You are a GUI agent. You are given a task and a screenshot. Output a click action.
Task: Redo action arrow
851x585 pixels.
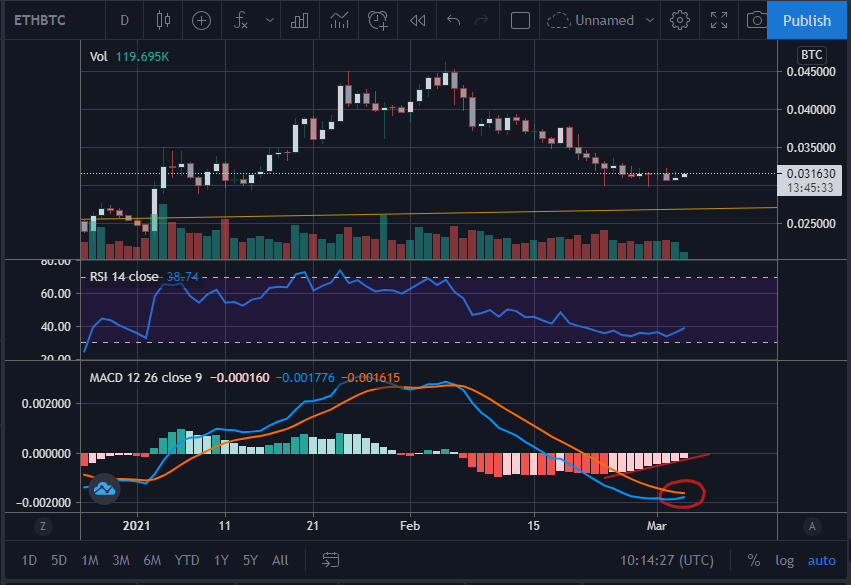click(x=481, y=21)
